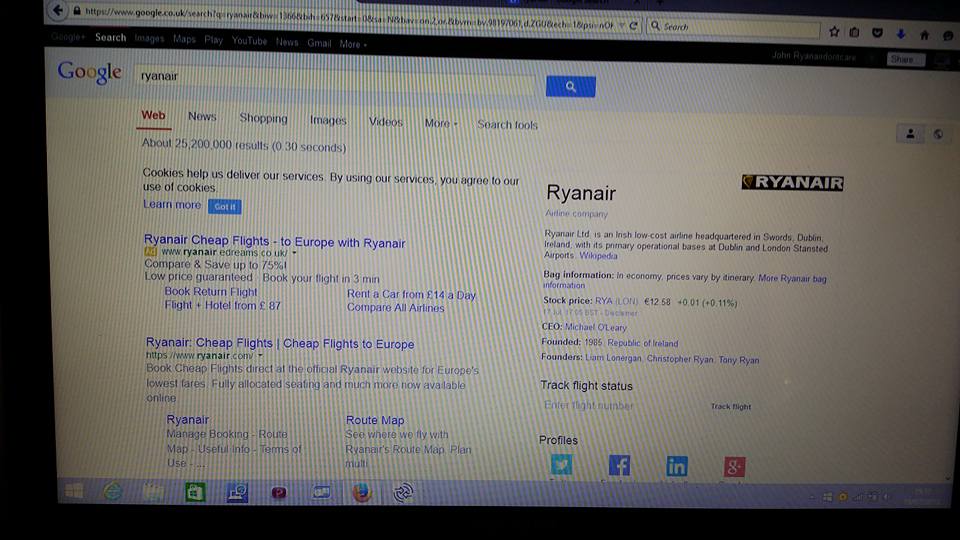960x540 pixels.
Task: Click the blue Google search magnifier button
Action: pyautogui.click(x=571, y=86)
